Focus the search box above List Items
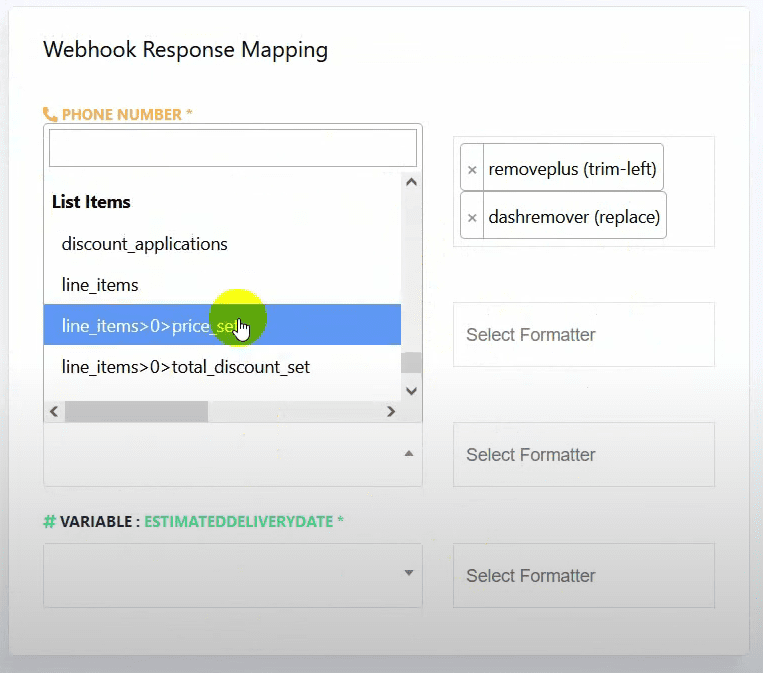 [232, 148]
